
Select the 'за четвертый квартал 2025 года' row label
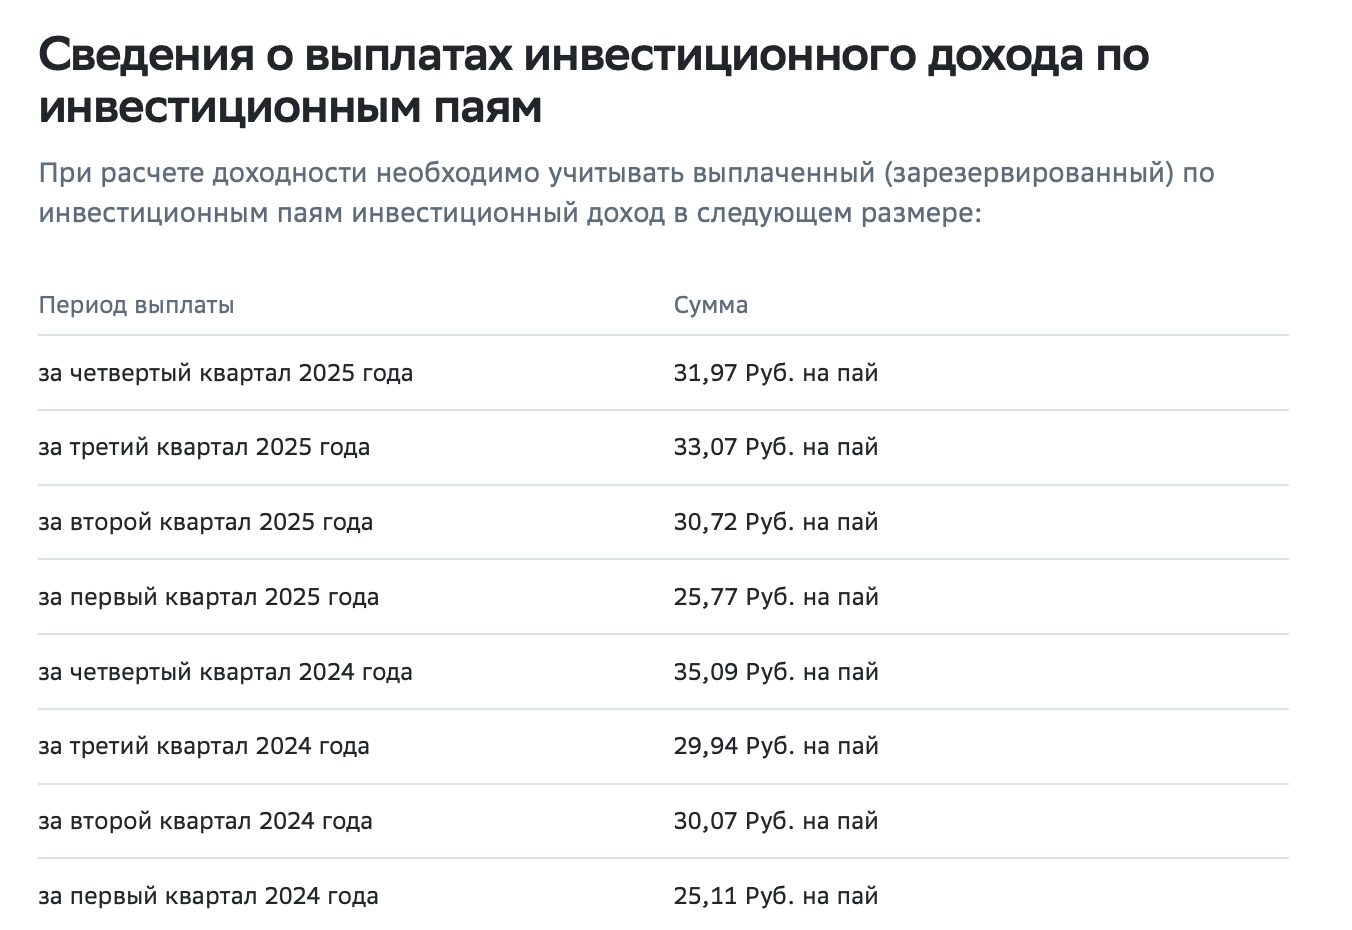[225, 373]
